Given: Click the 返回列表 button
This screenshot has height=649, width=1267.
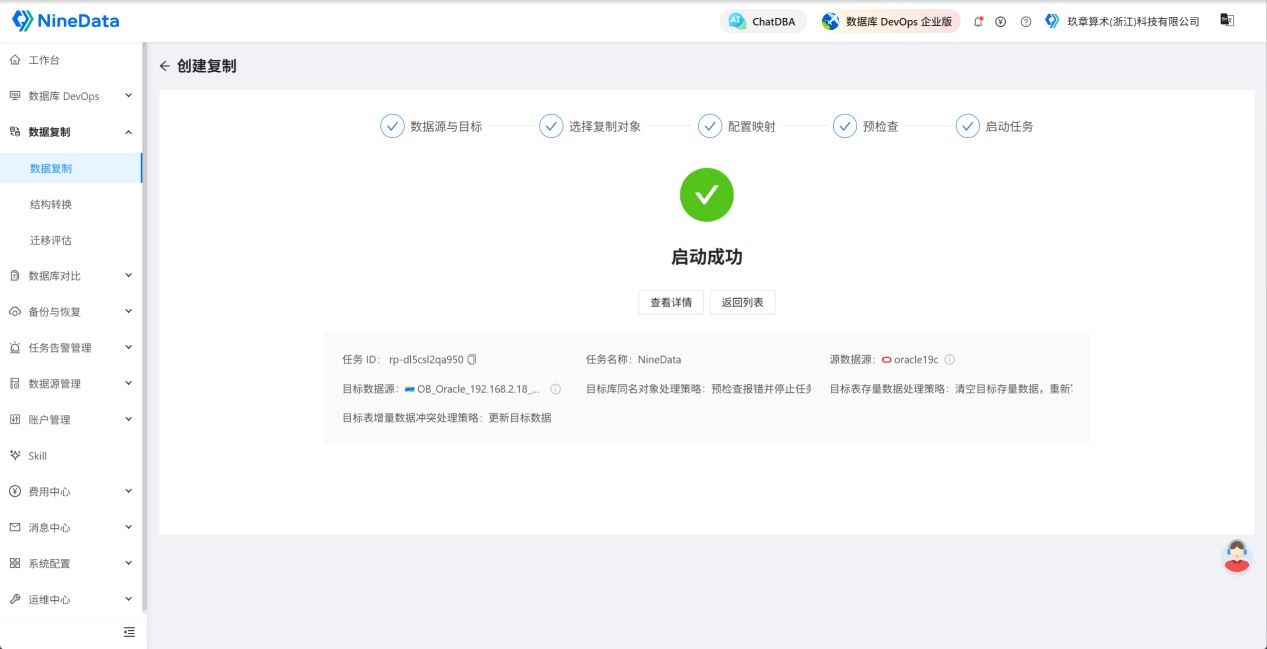Looking at the screenshot, I should pyautogui.click(x=742, y=302).
